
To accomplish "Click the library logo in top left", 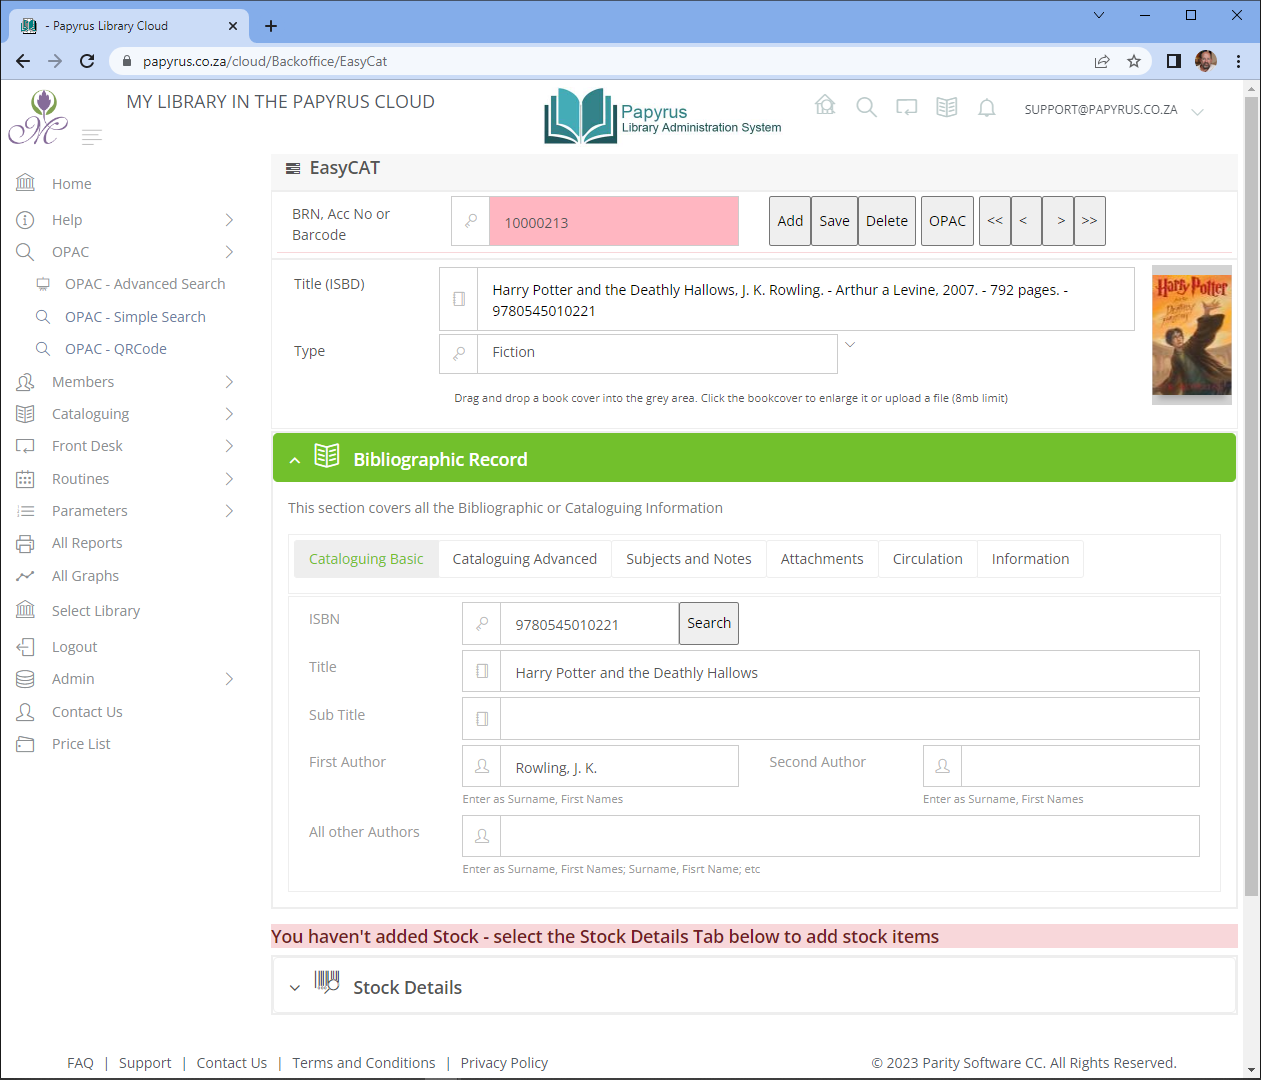I will click(x=38, y=117).
